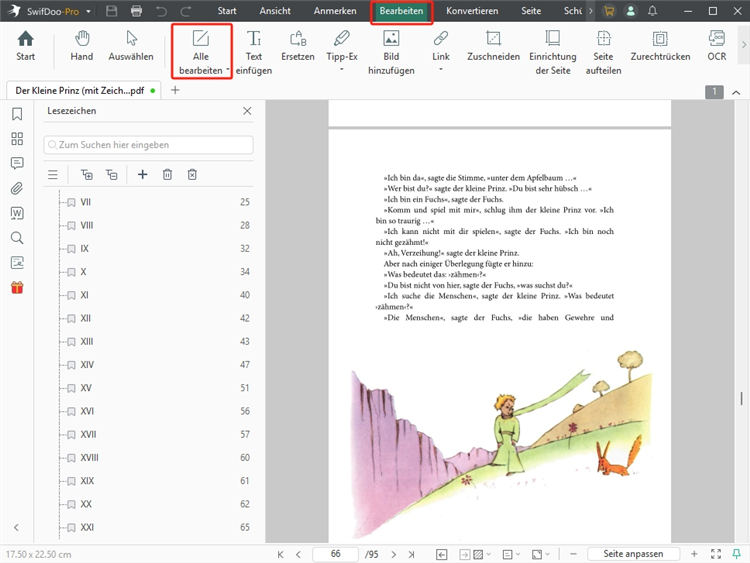This screenshot has height=563, width=750.
Task: Run the OCR tool
Action: point(717,46)
